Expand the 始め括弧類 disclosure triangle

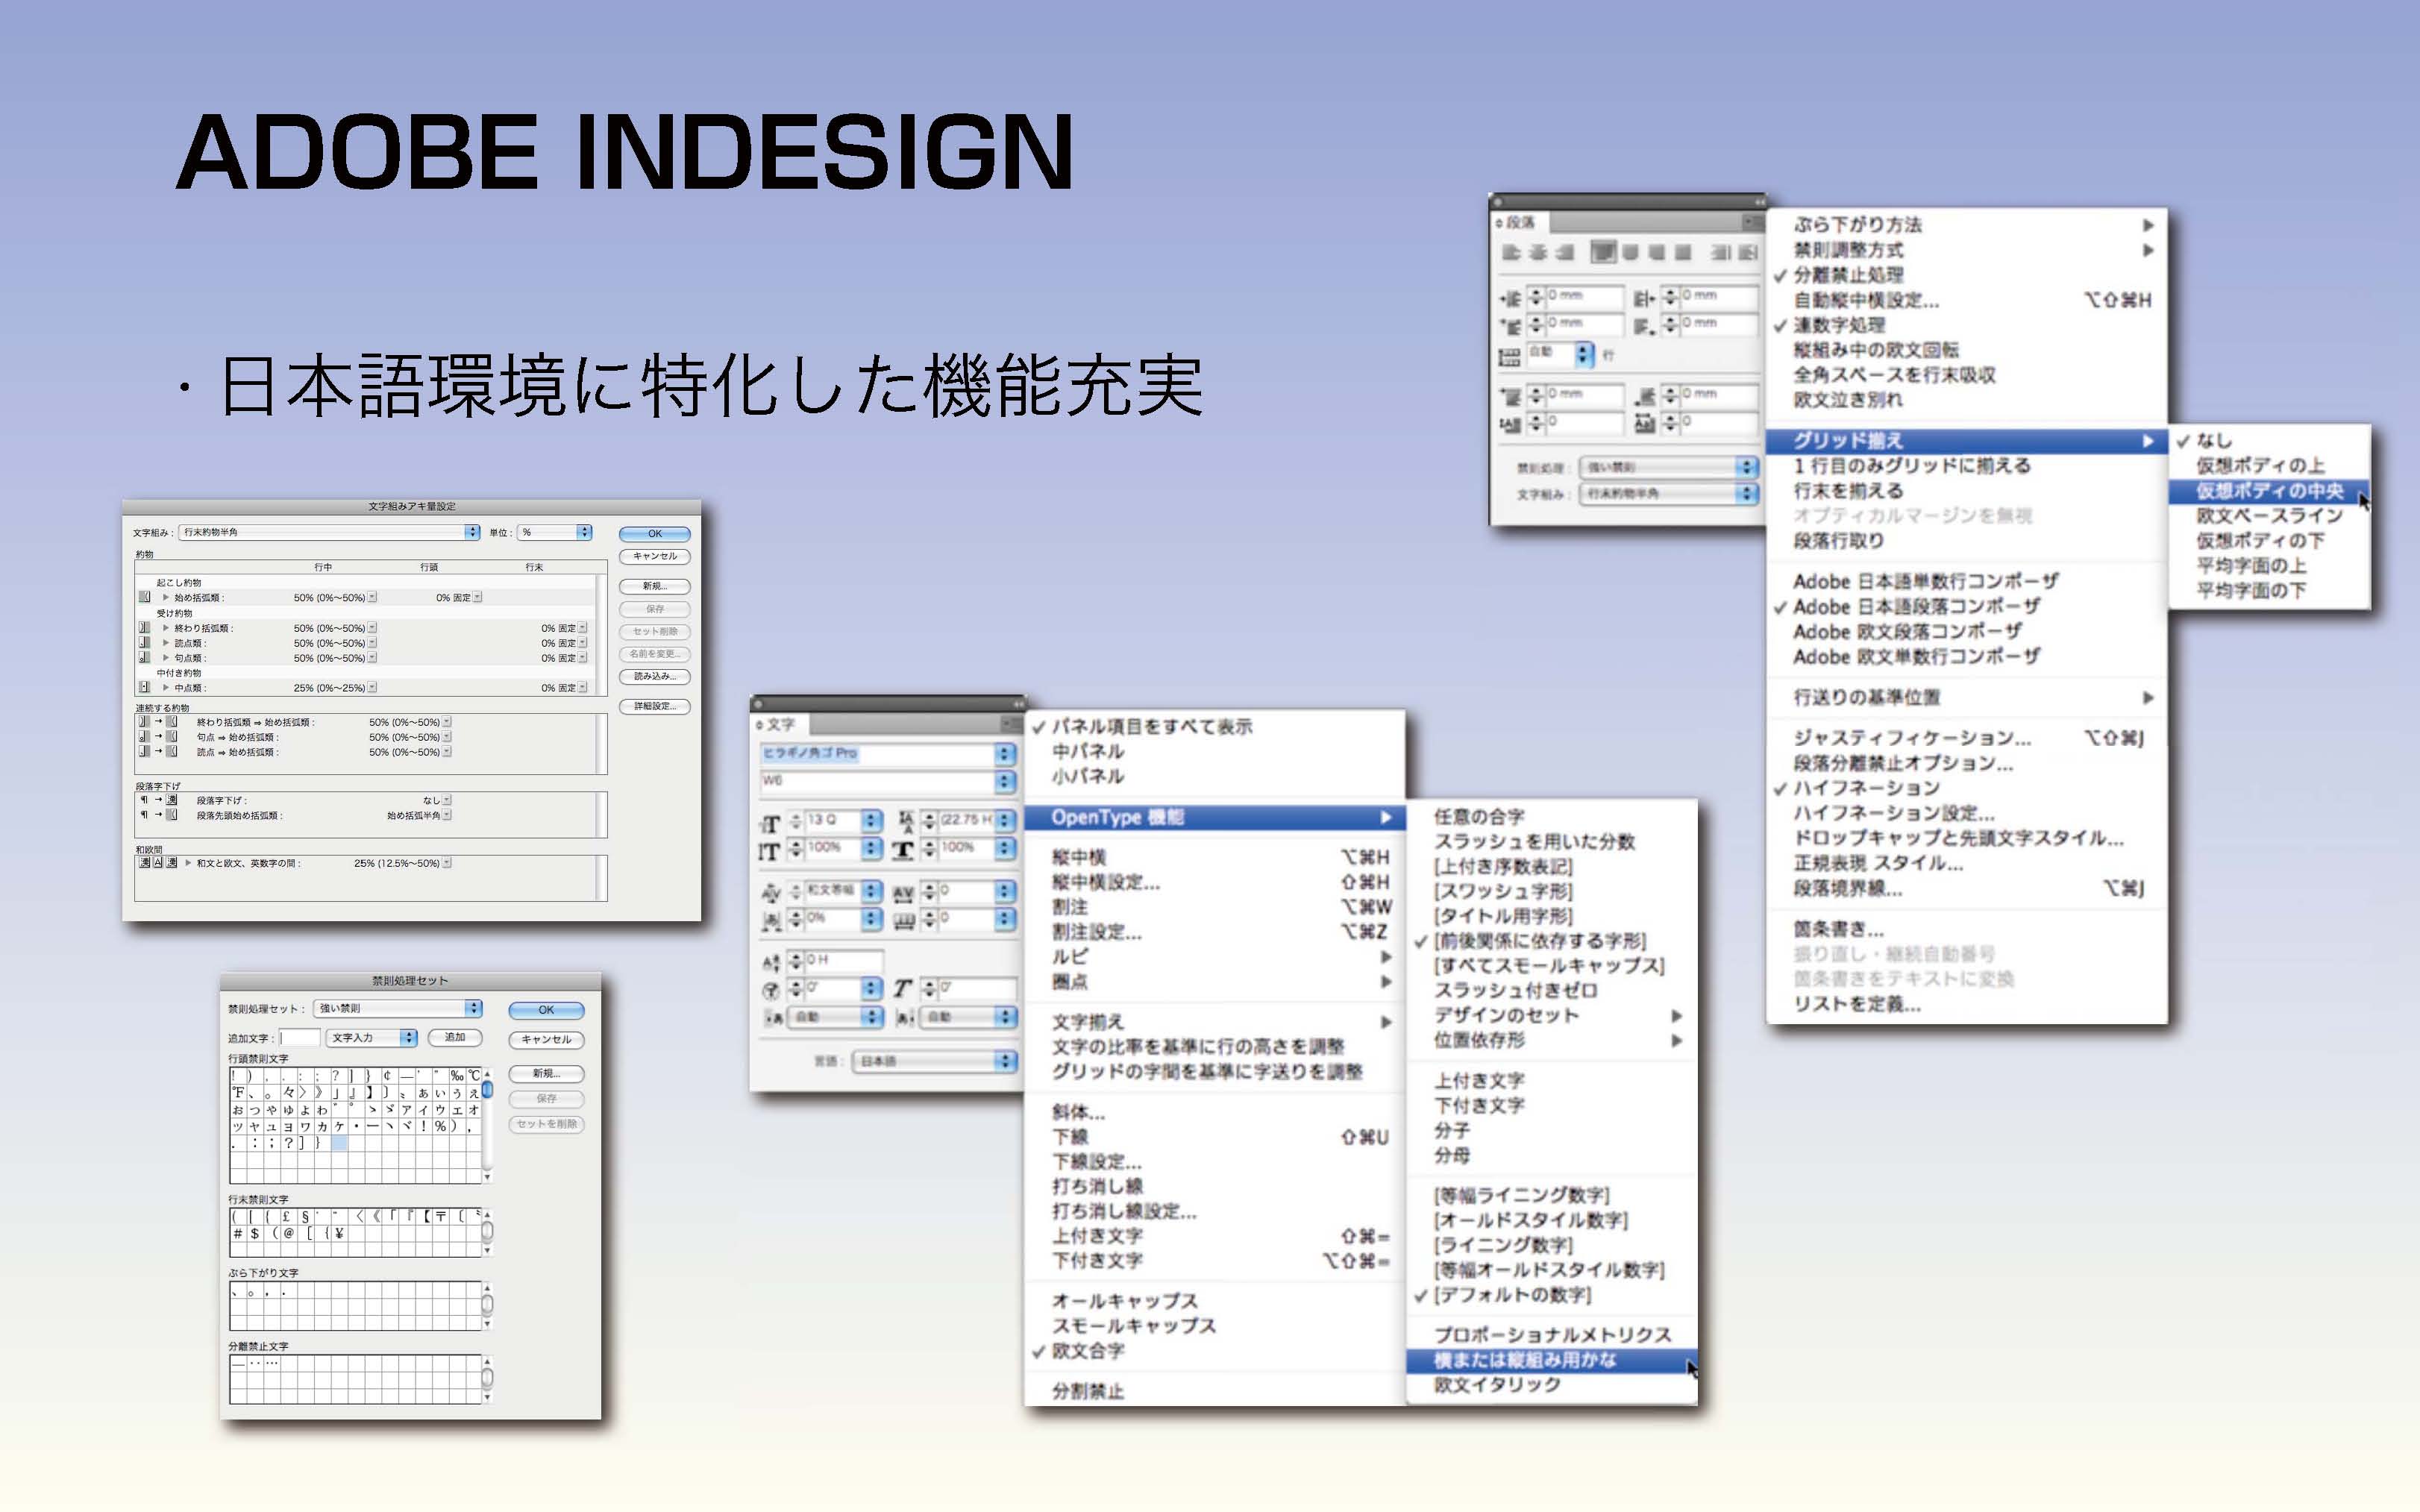pos(166,597)
